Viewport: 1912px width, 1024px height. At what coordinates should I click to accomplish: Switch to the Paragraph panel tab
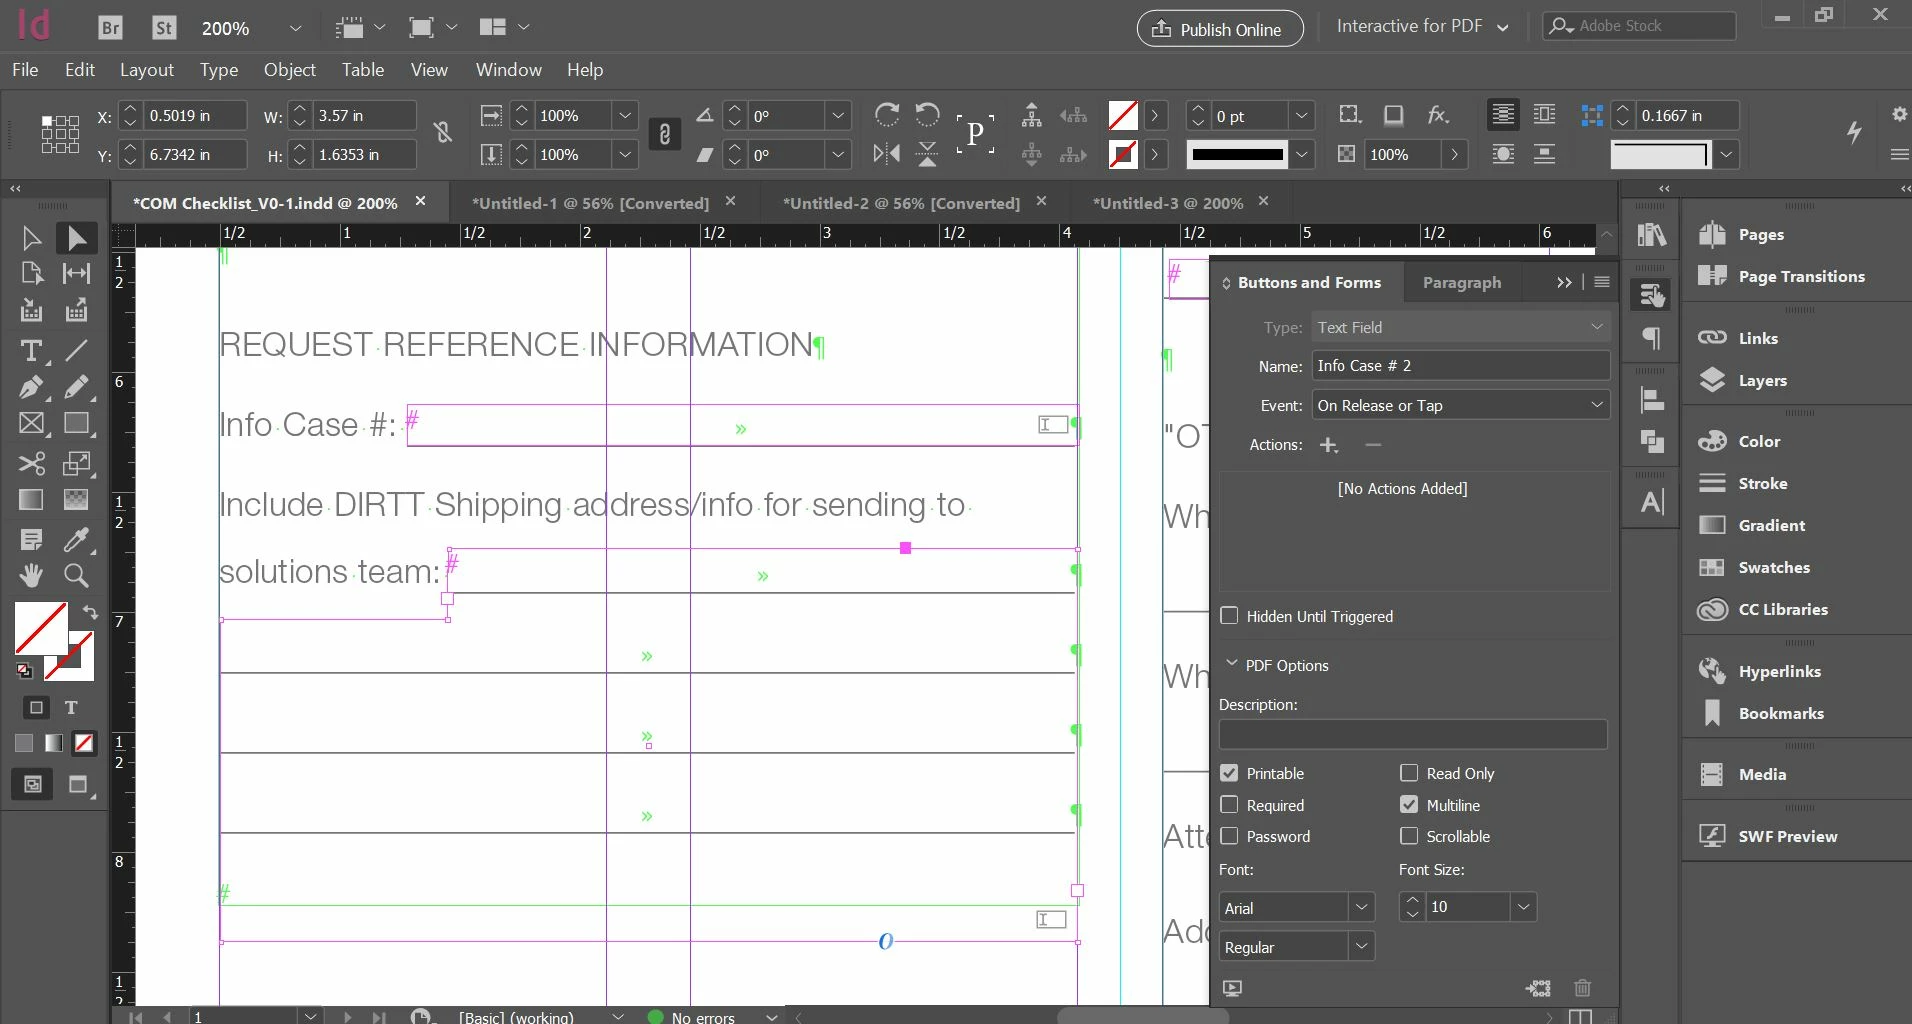tap(1462, 283)
